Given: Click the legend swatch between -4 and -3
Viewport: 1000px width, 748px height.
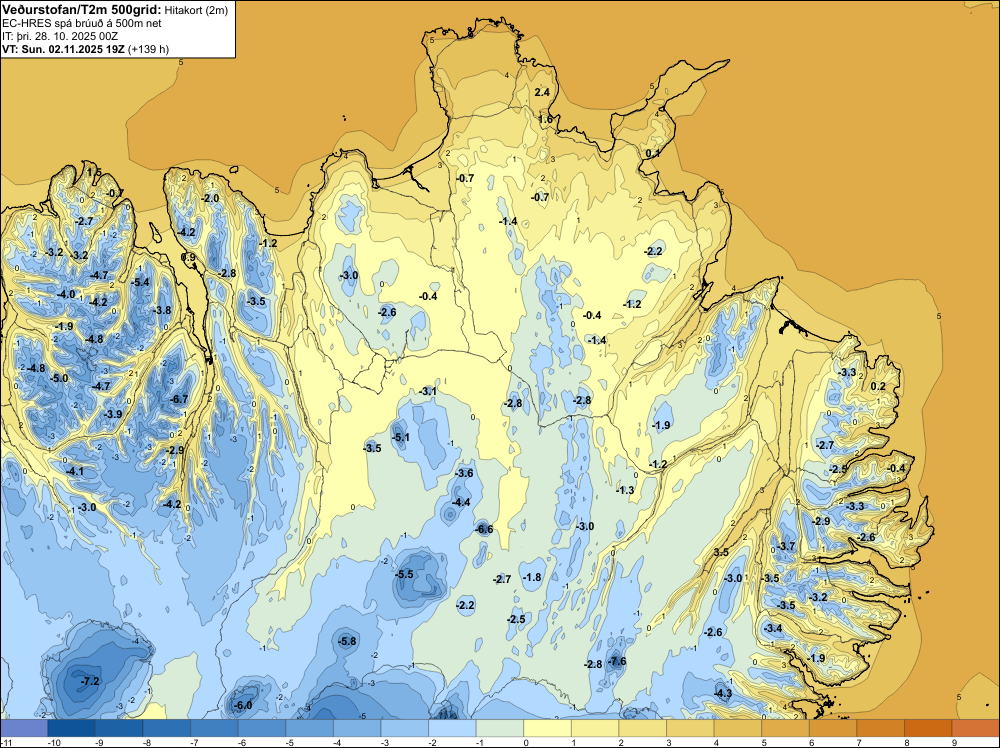Looking at the screenshot, I should pyautogui.click(x=357, y=728).
